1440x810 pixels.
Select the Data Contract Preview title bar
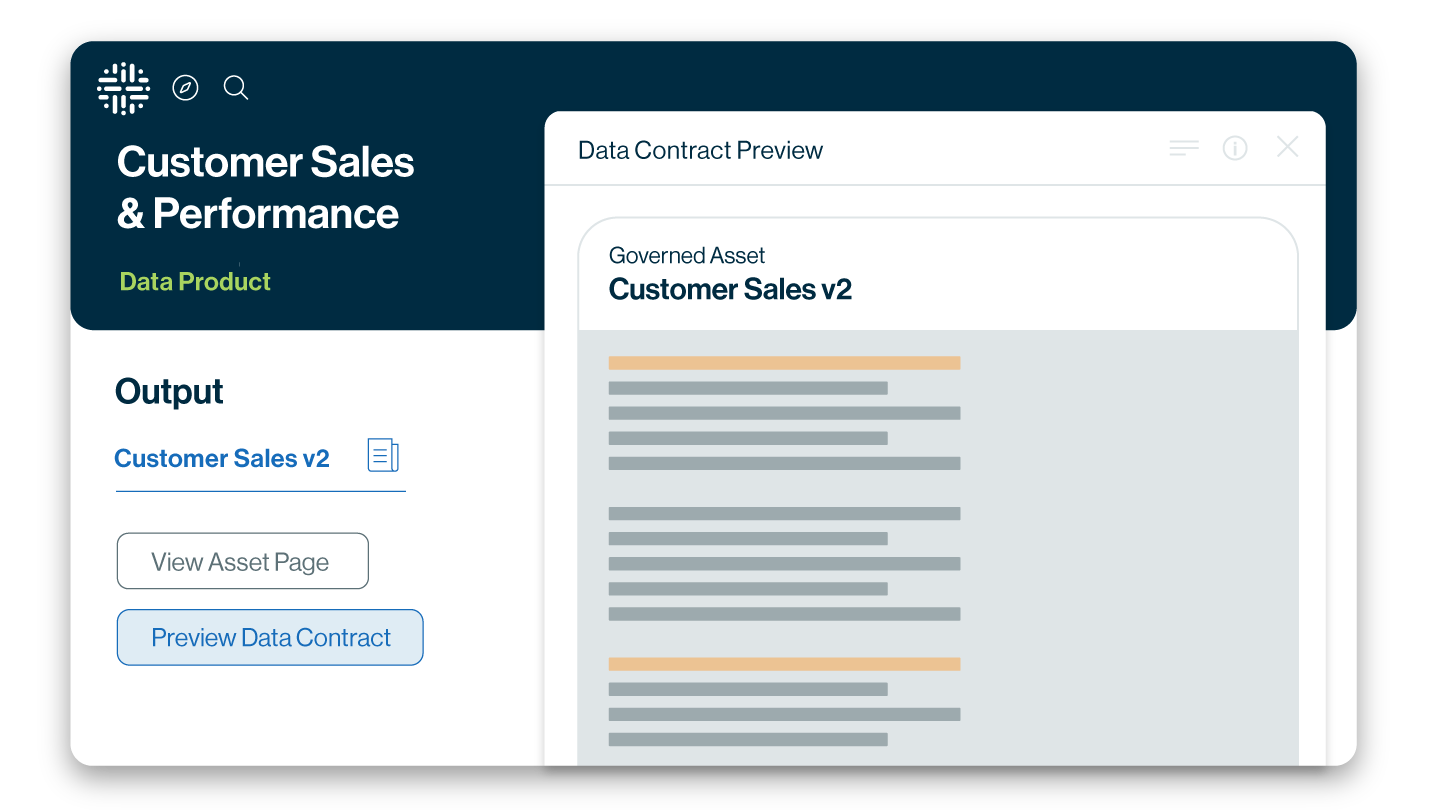700,150
